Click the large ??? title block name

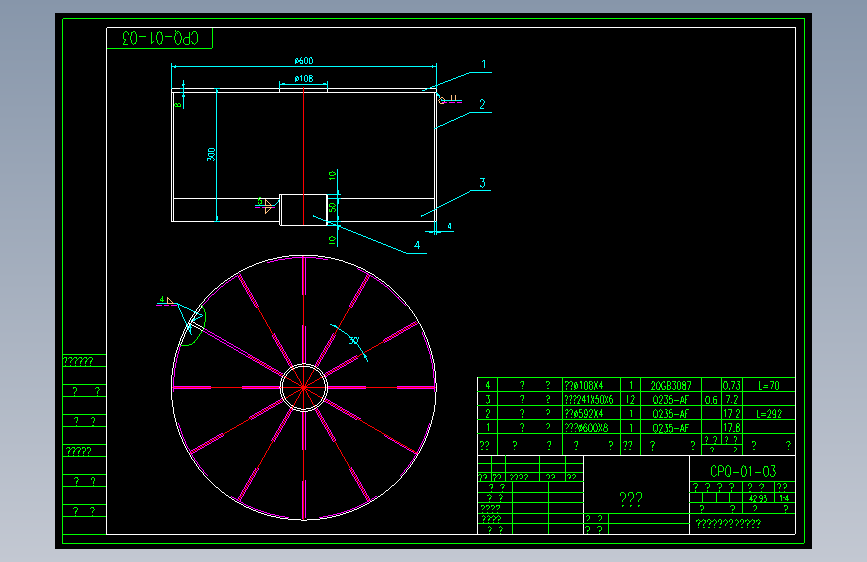631,499
